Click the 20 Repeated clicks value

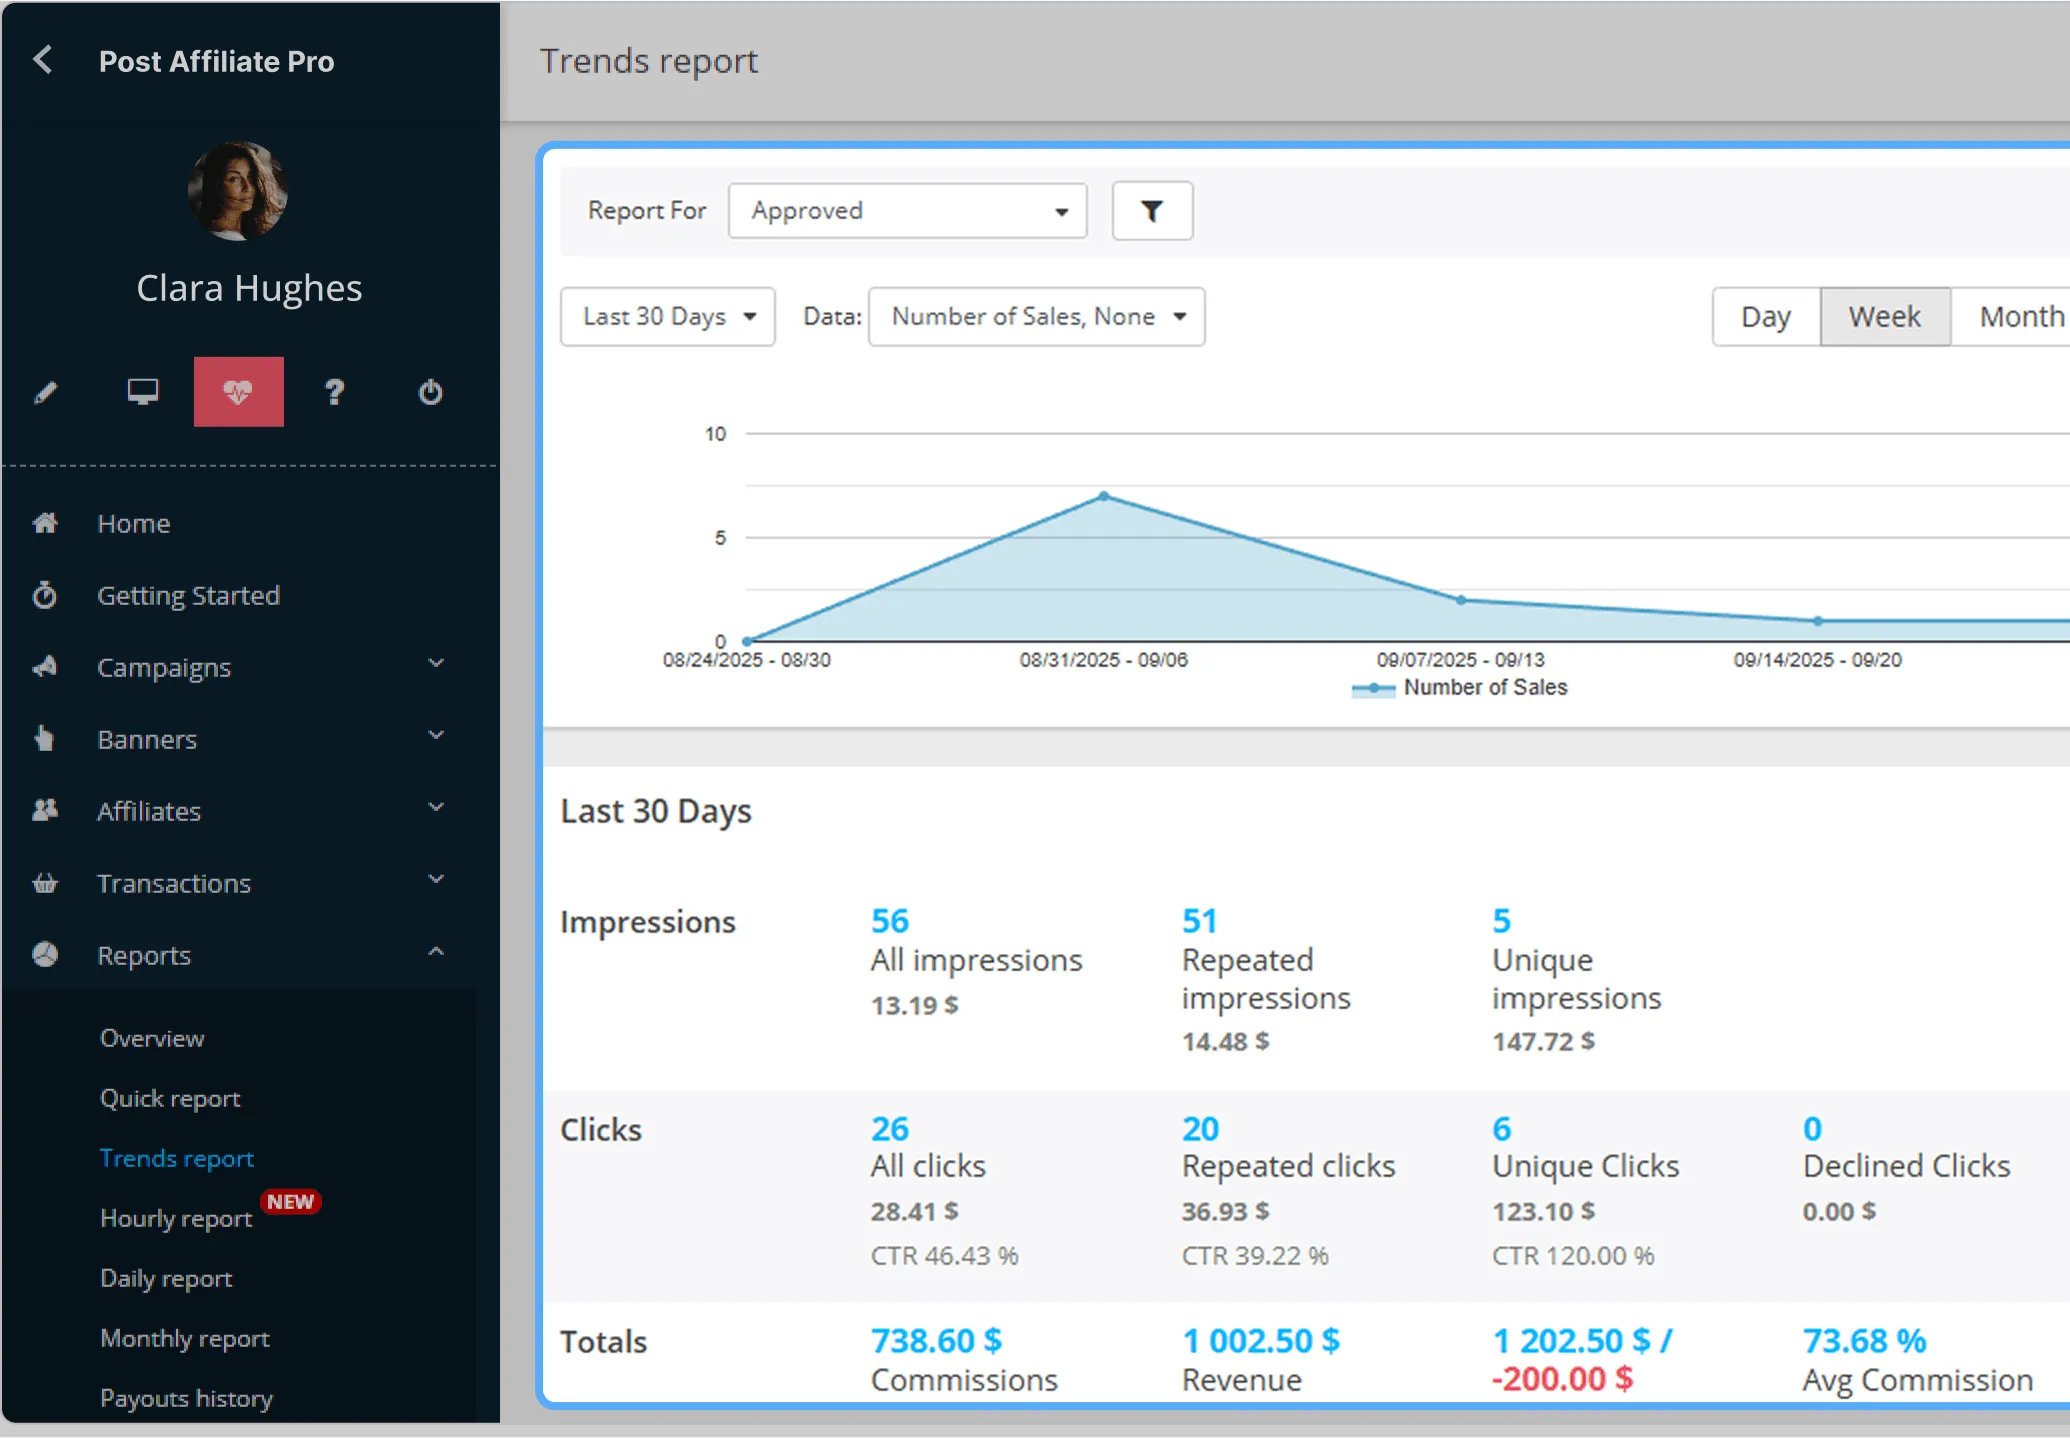pyautogui.click(x=1201, y=1128)
